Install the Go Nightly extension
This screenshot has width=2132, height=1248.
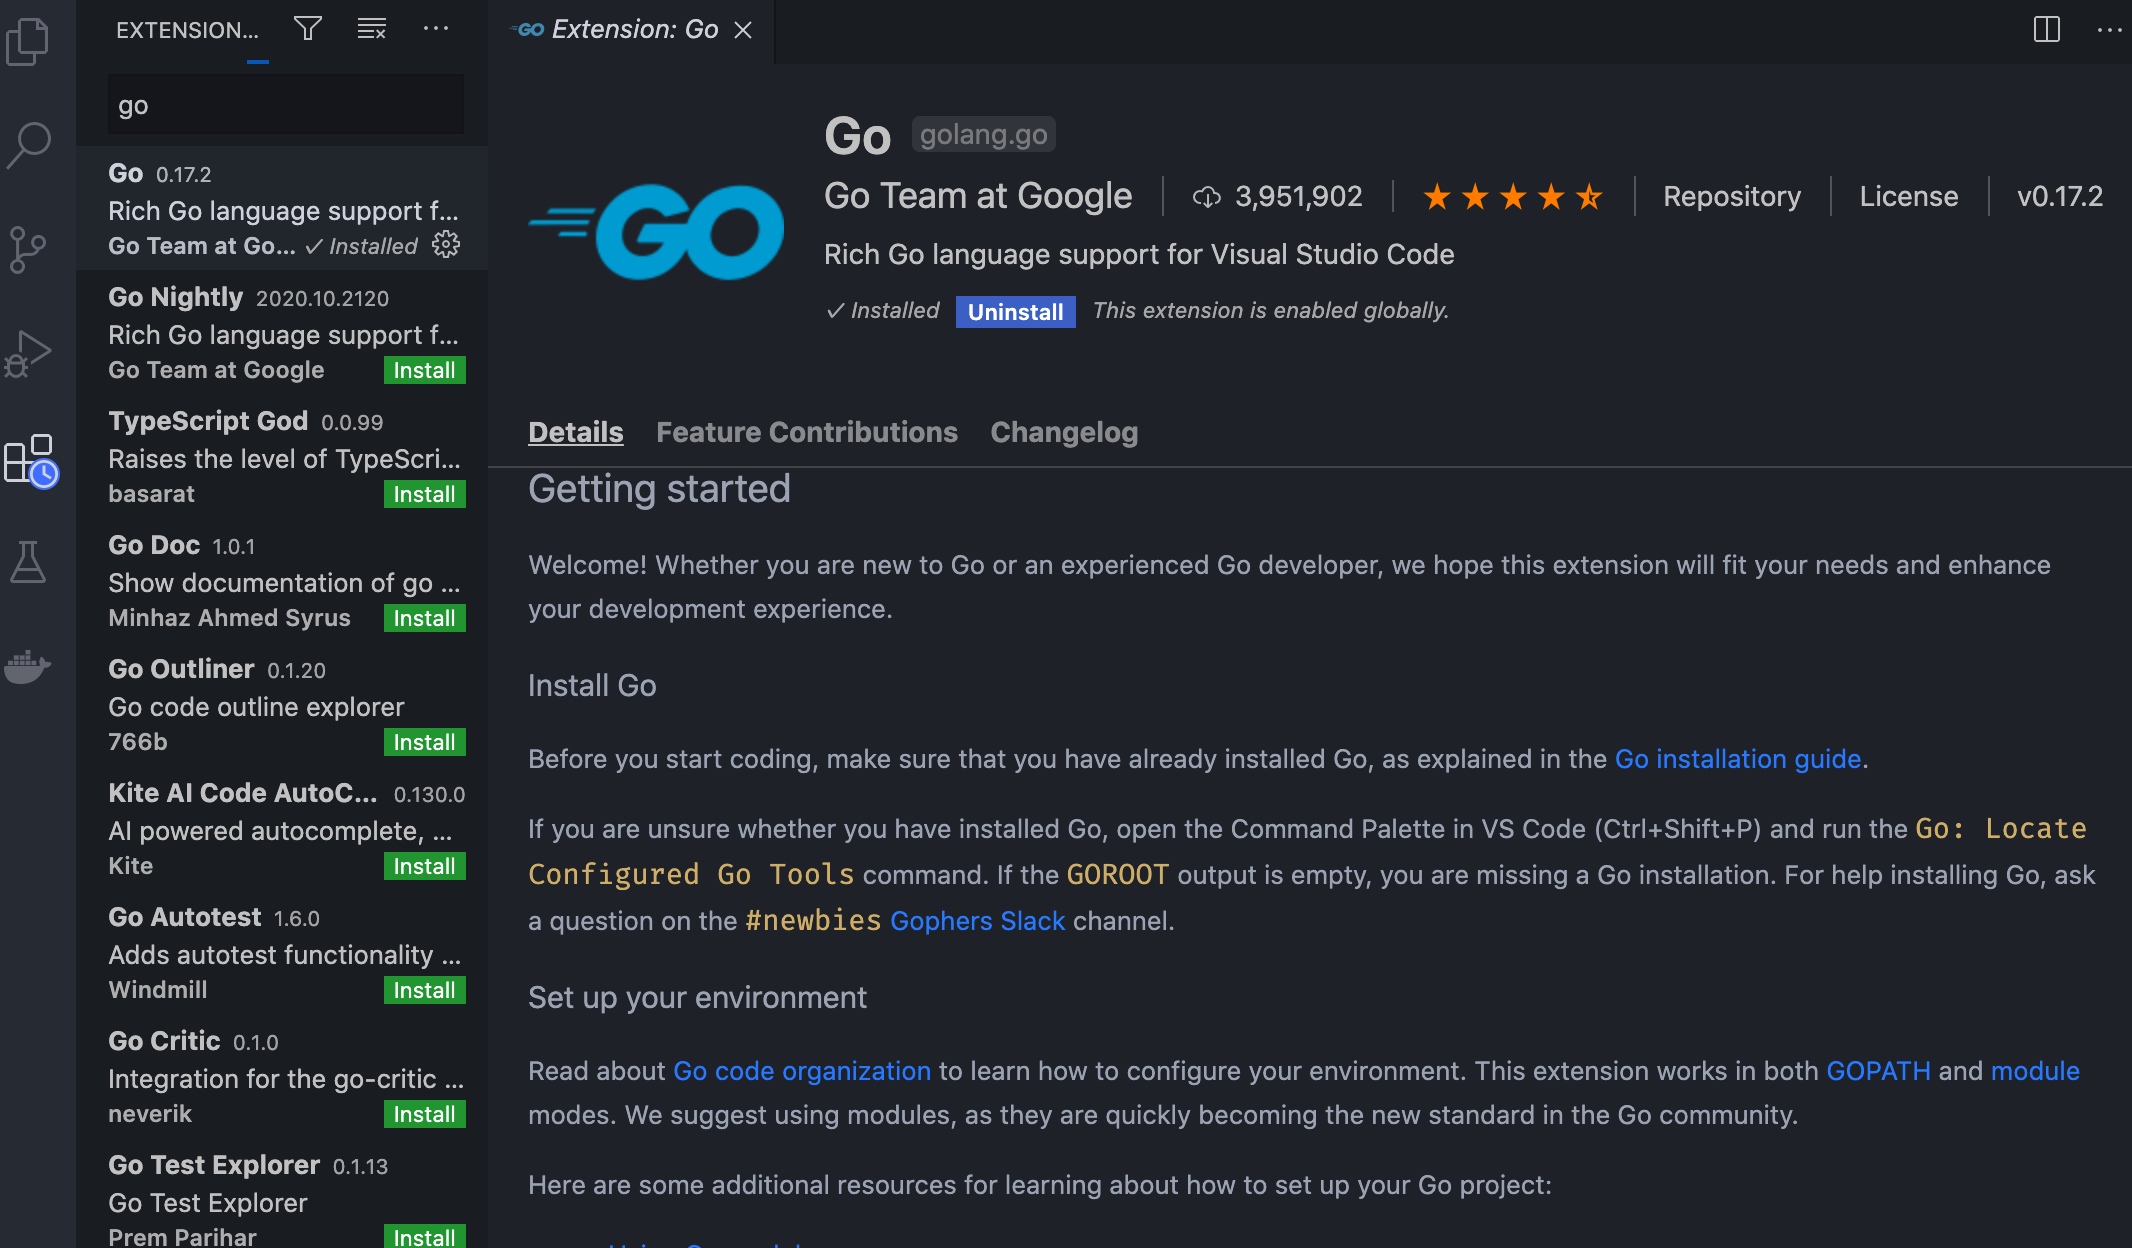point(424,371)
